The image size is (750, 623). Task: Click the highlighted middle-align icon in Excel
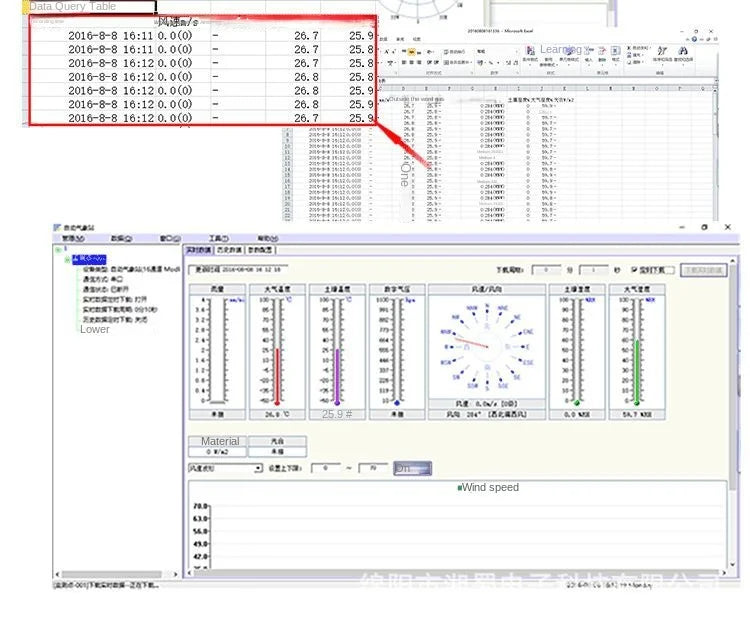click(411, 52)
